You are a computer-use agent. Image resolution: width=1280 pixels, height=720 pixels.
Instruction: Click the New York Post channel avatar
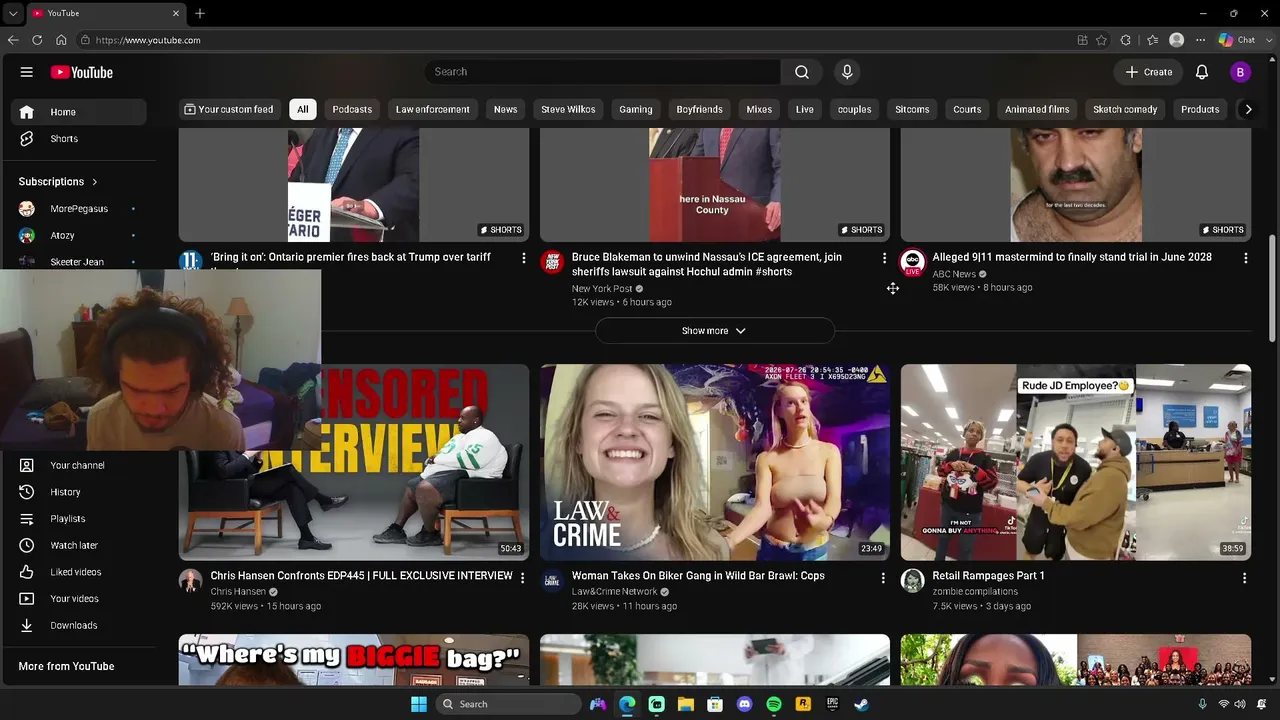coord(552,262)
